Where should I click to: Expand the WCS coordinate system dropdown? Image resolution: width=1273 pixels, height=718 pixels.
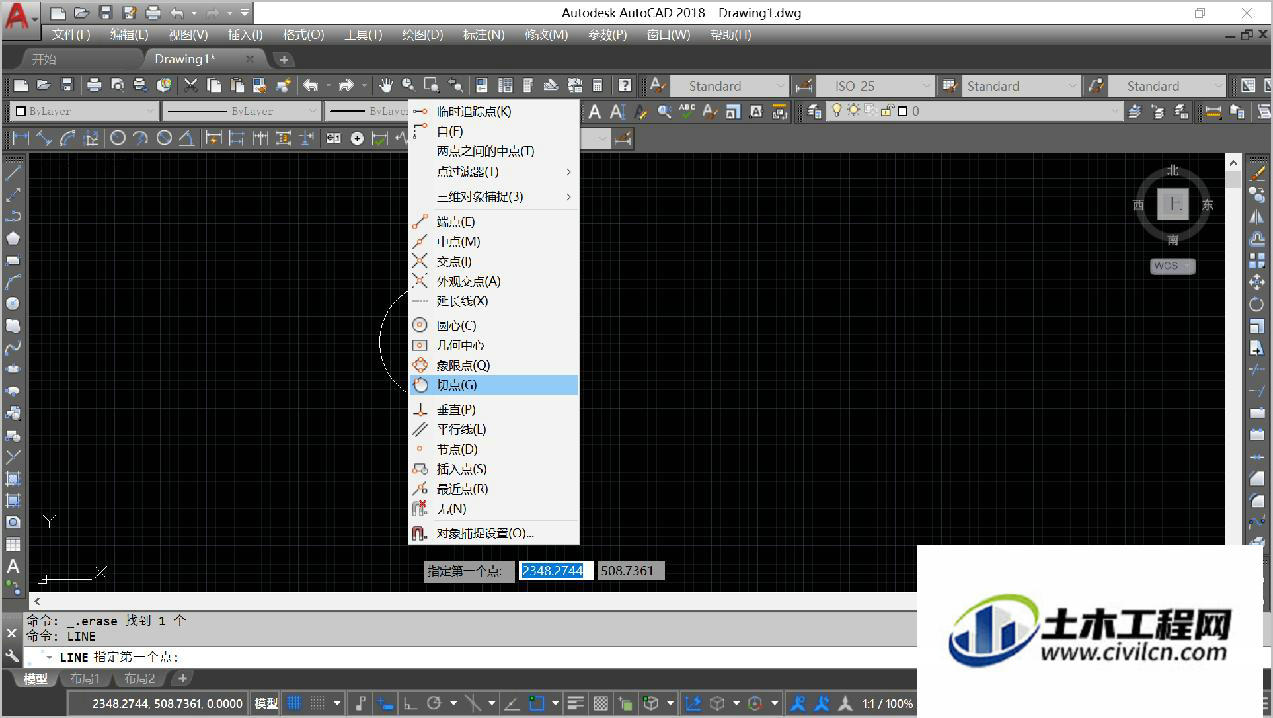(1173, 266)
